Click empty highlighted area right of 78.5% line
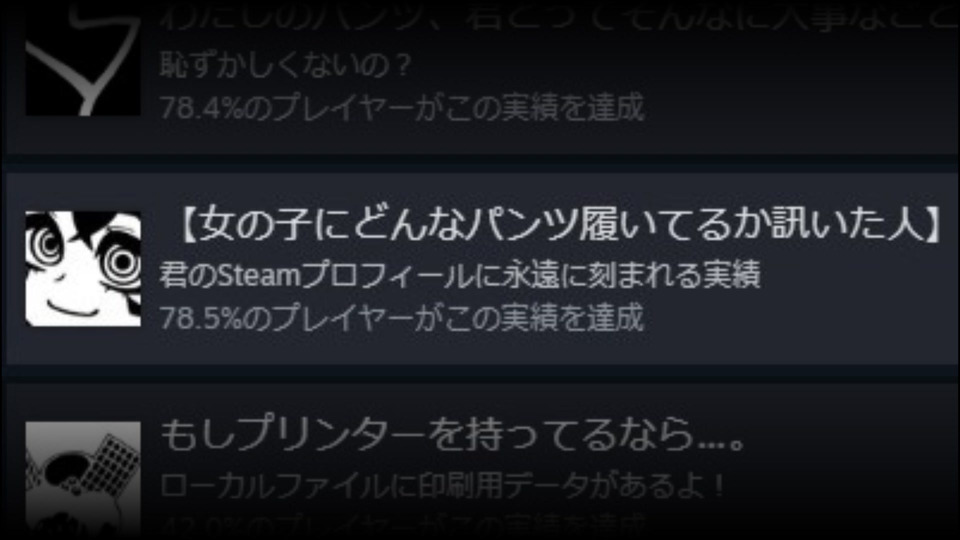 pyautogui.click(x=796, y=318)
